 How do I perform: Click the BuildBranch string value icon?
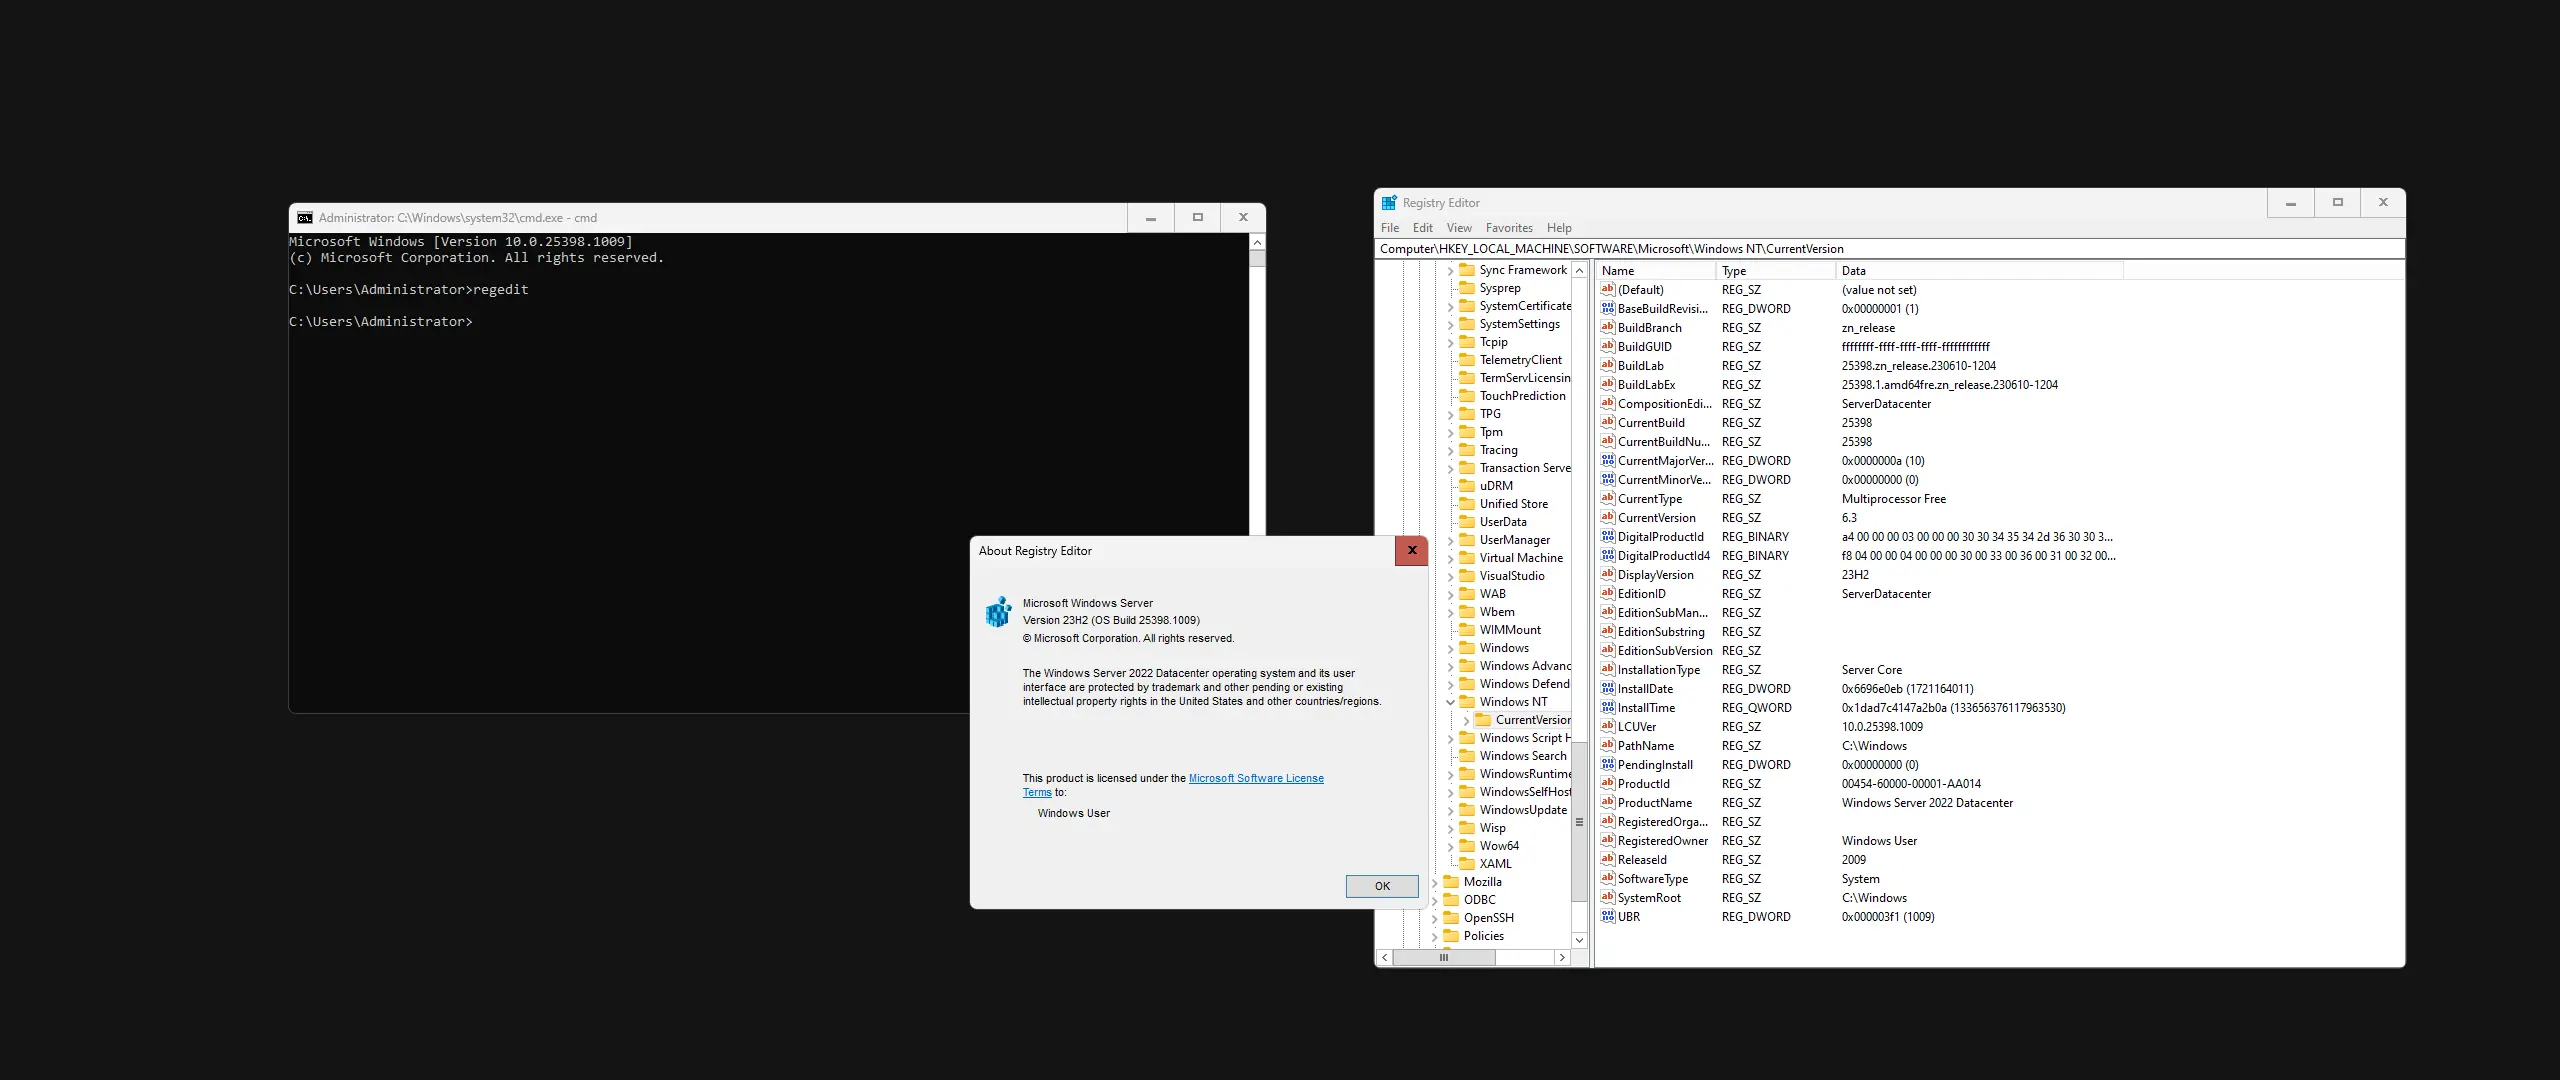pyautogui.click(x=1608, y=328)
